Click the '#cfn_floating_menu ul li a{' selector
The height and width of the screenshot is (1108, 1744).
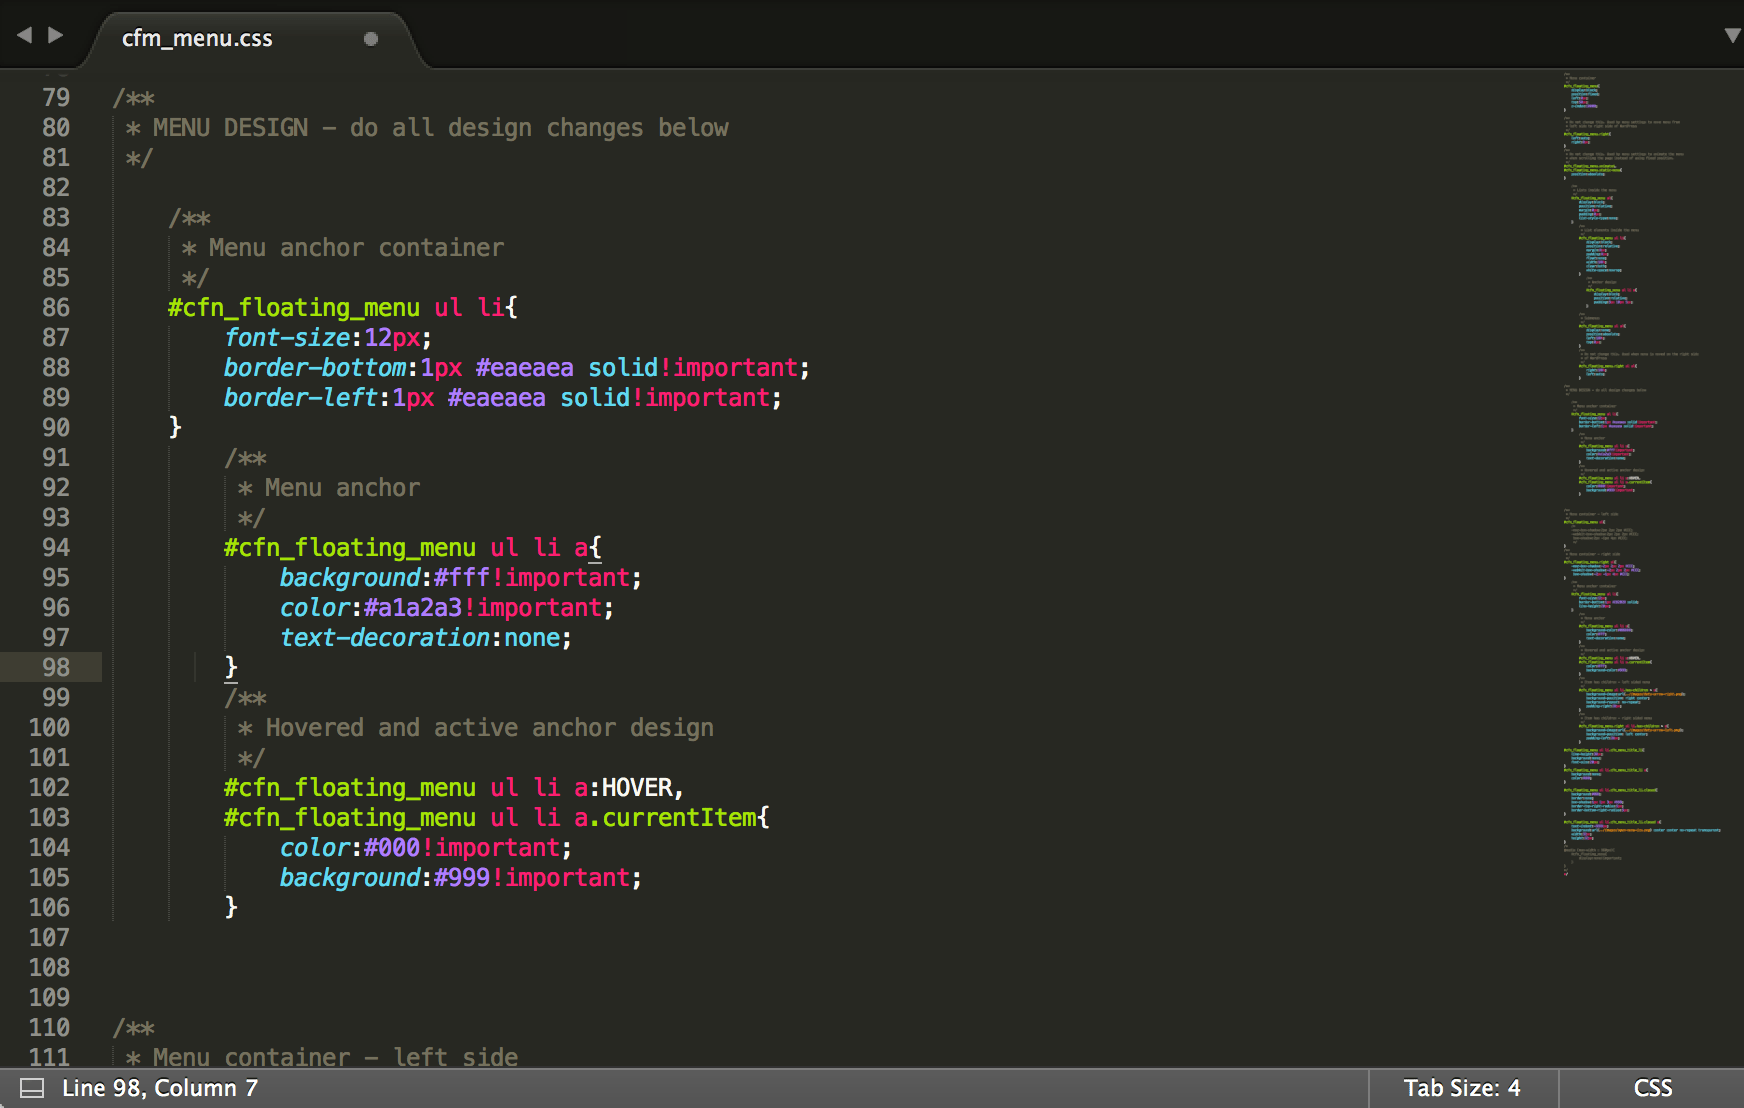tap(413, 547)
